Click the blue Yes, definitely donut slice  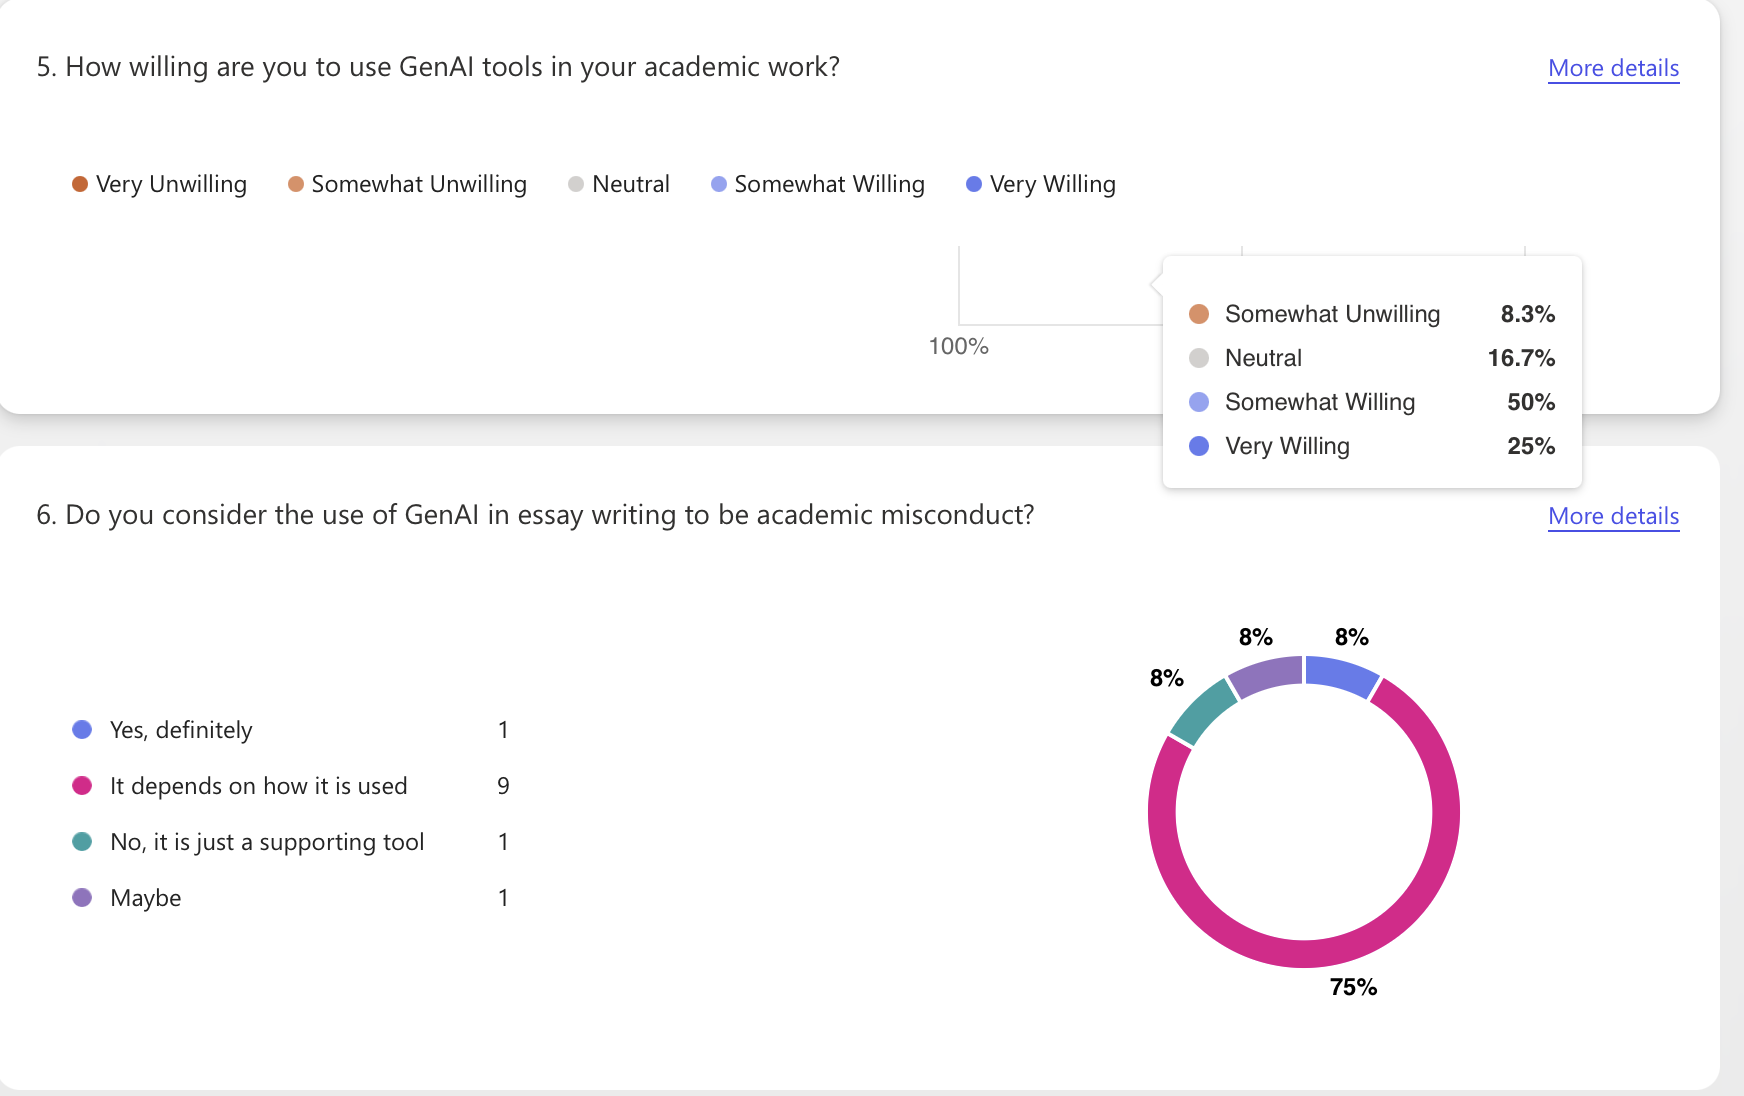[x=1342, y=674]
